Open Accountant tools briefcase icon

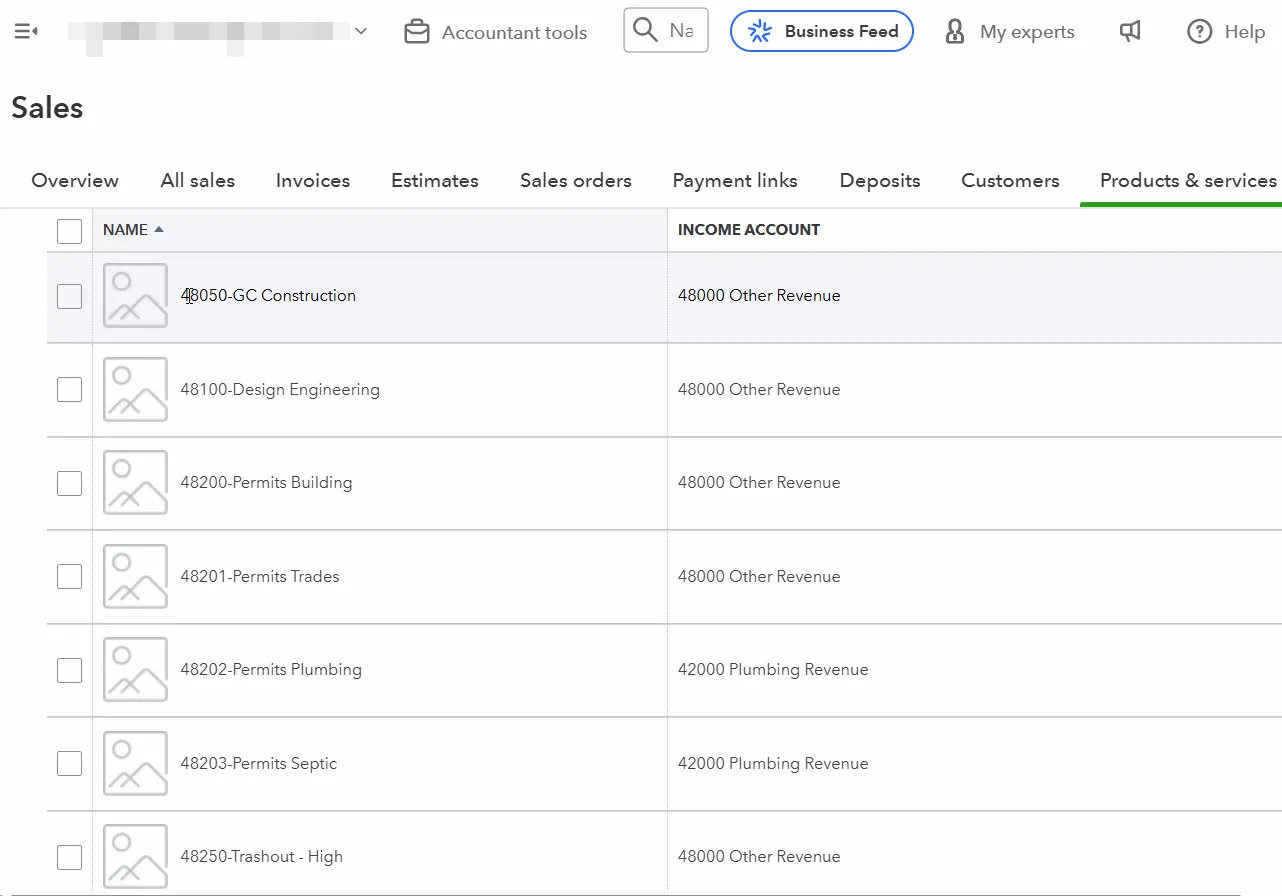416,32
